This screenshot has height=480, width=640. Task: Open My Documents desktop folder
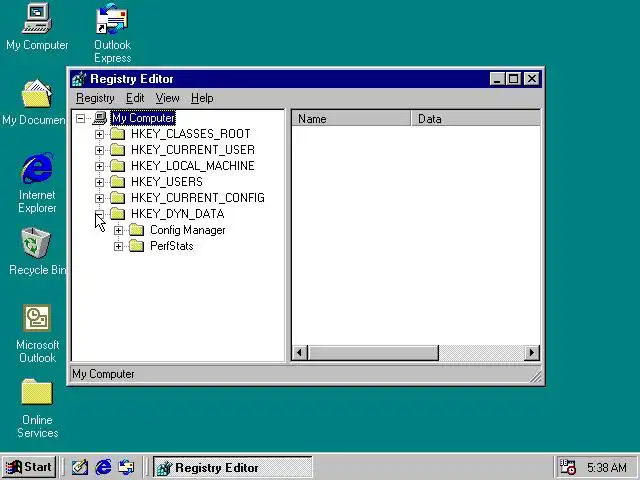click(x=36, y=93)
